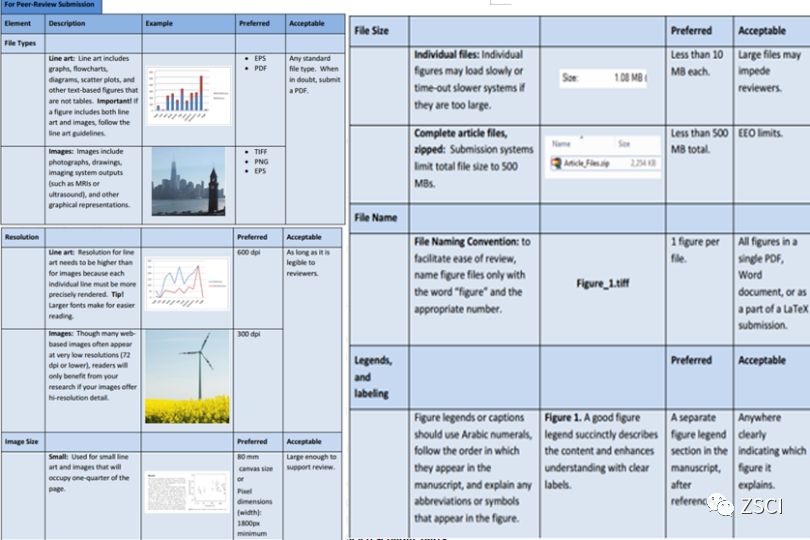Screen dimensions: 810x540
Task: Click the 'Resolution' section heading
Action: point(22,237)
